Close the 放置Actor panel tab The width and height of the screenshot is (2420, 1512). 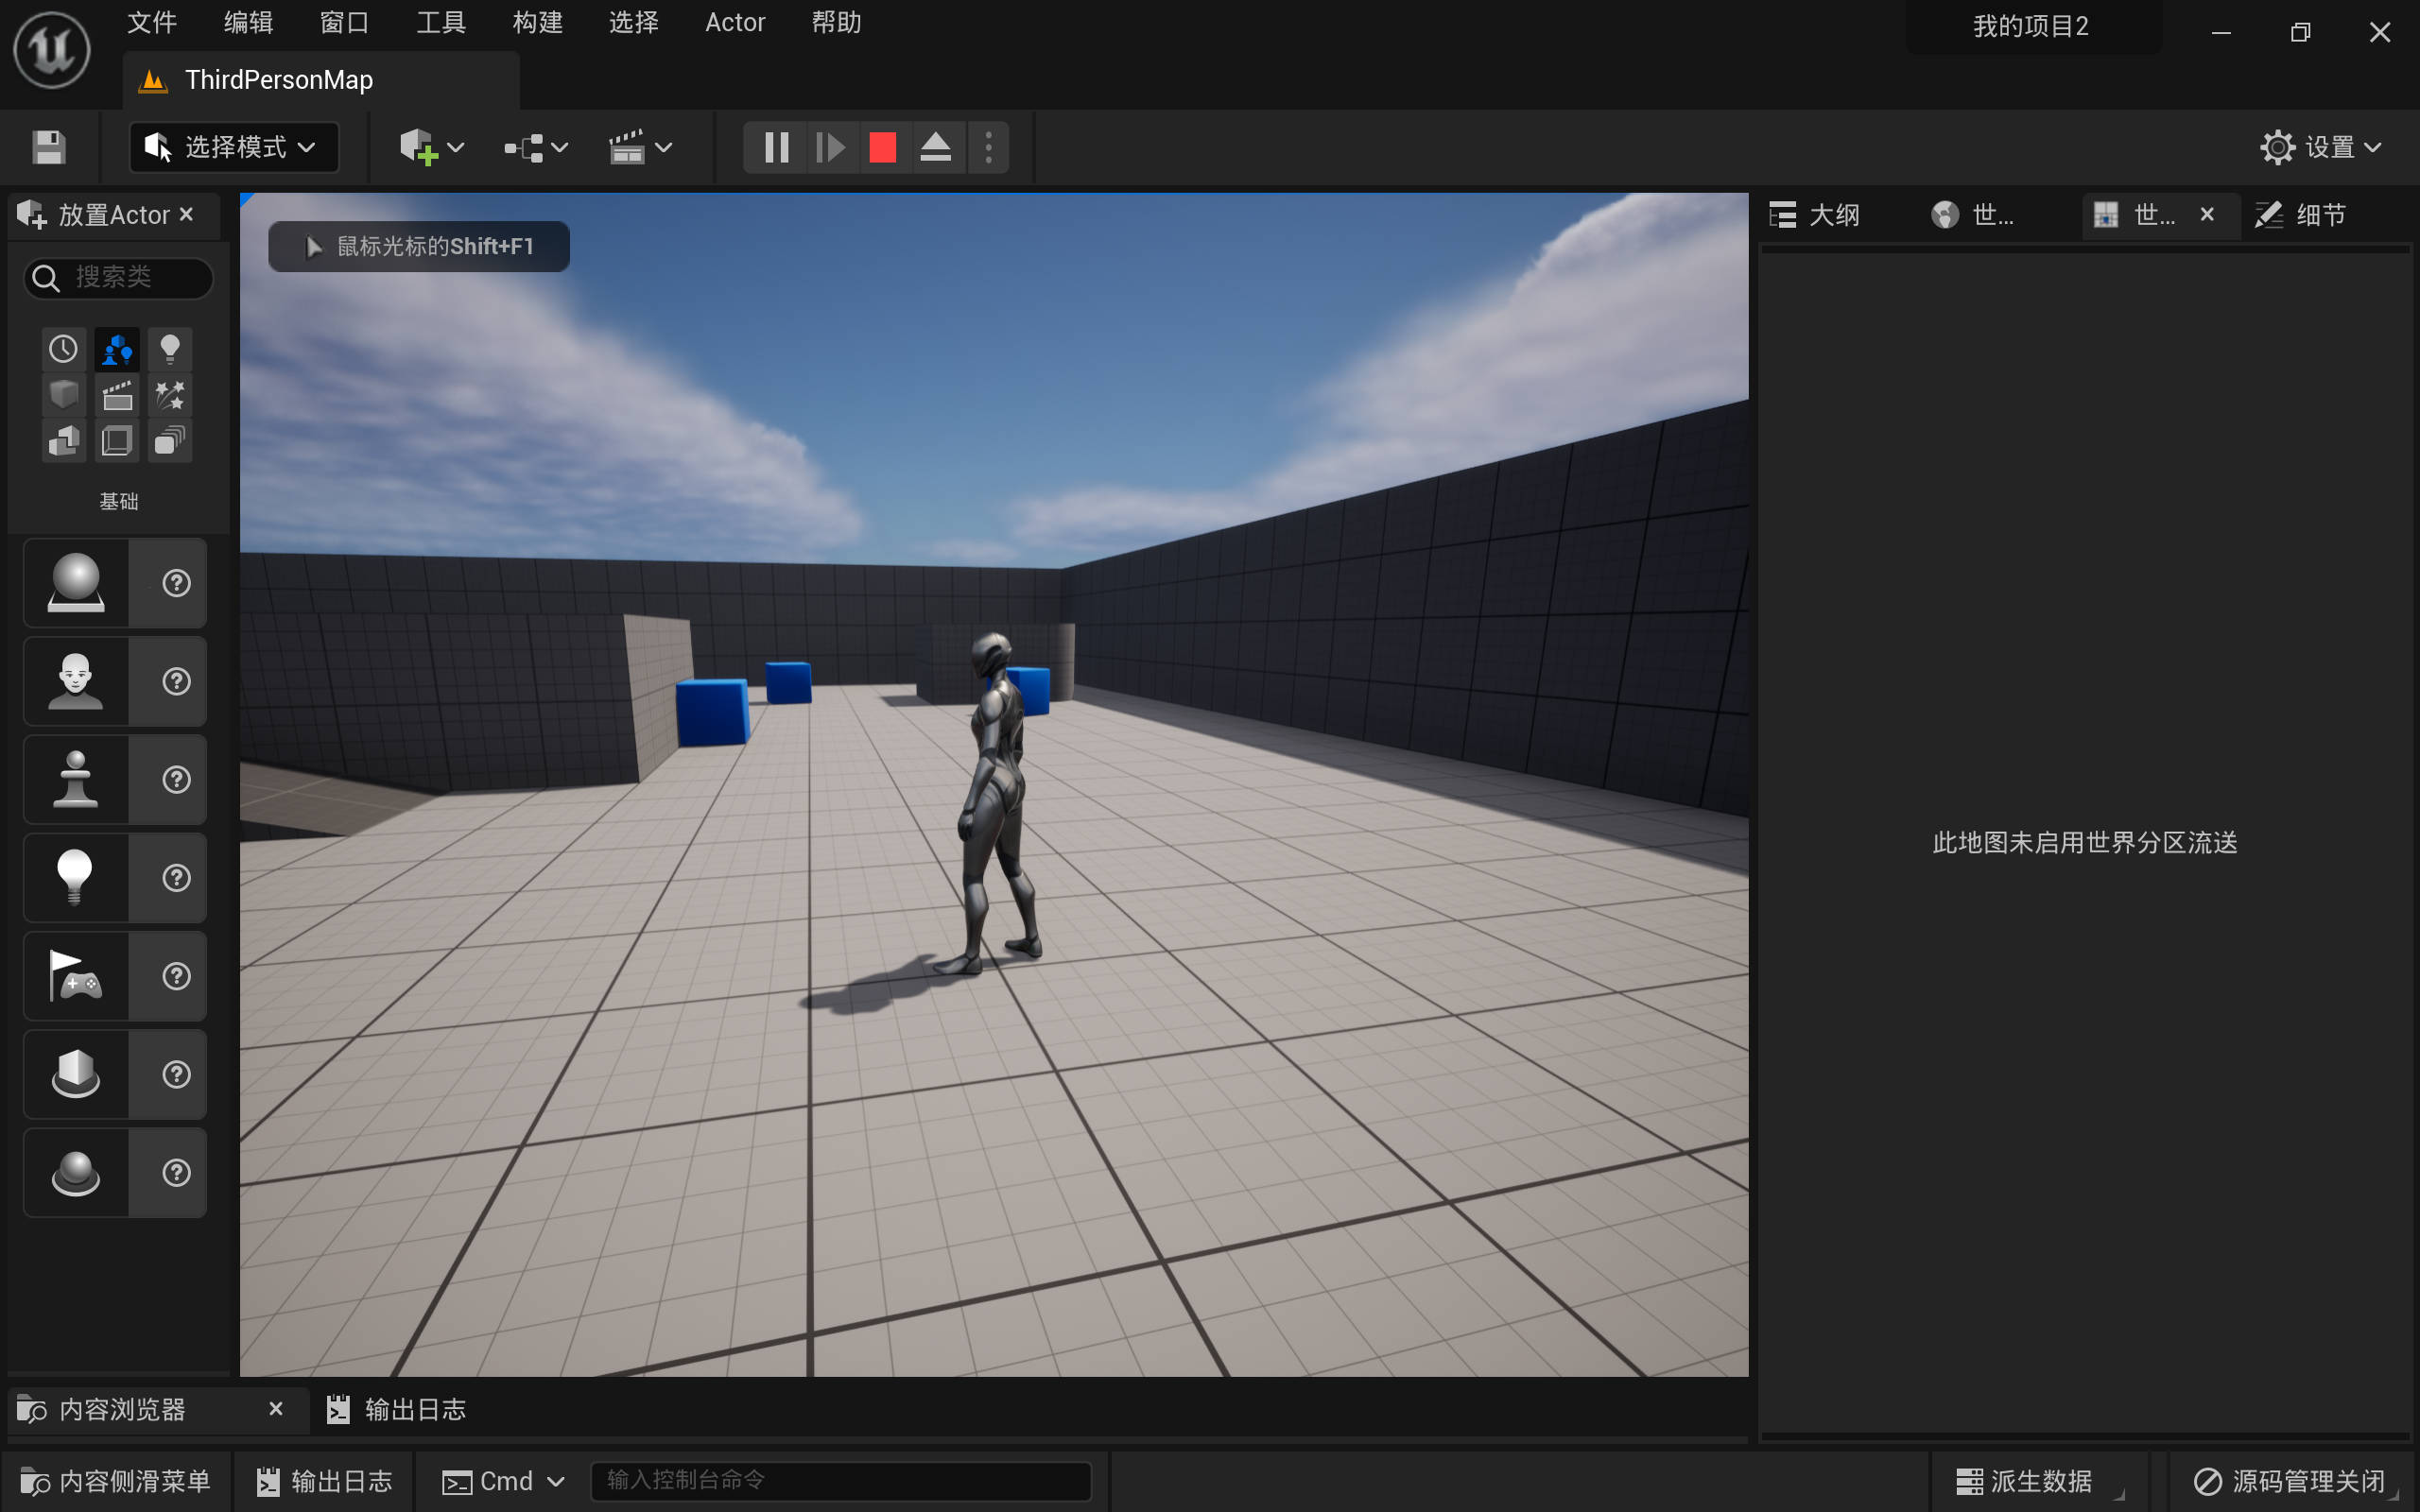click(186, 214)
